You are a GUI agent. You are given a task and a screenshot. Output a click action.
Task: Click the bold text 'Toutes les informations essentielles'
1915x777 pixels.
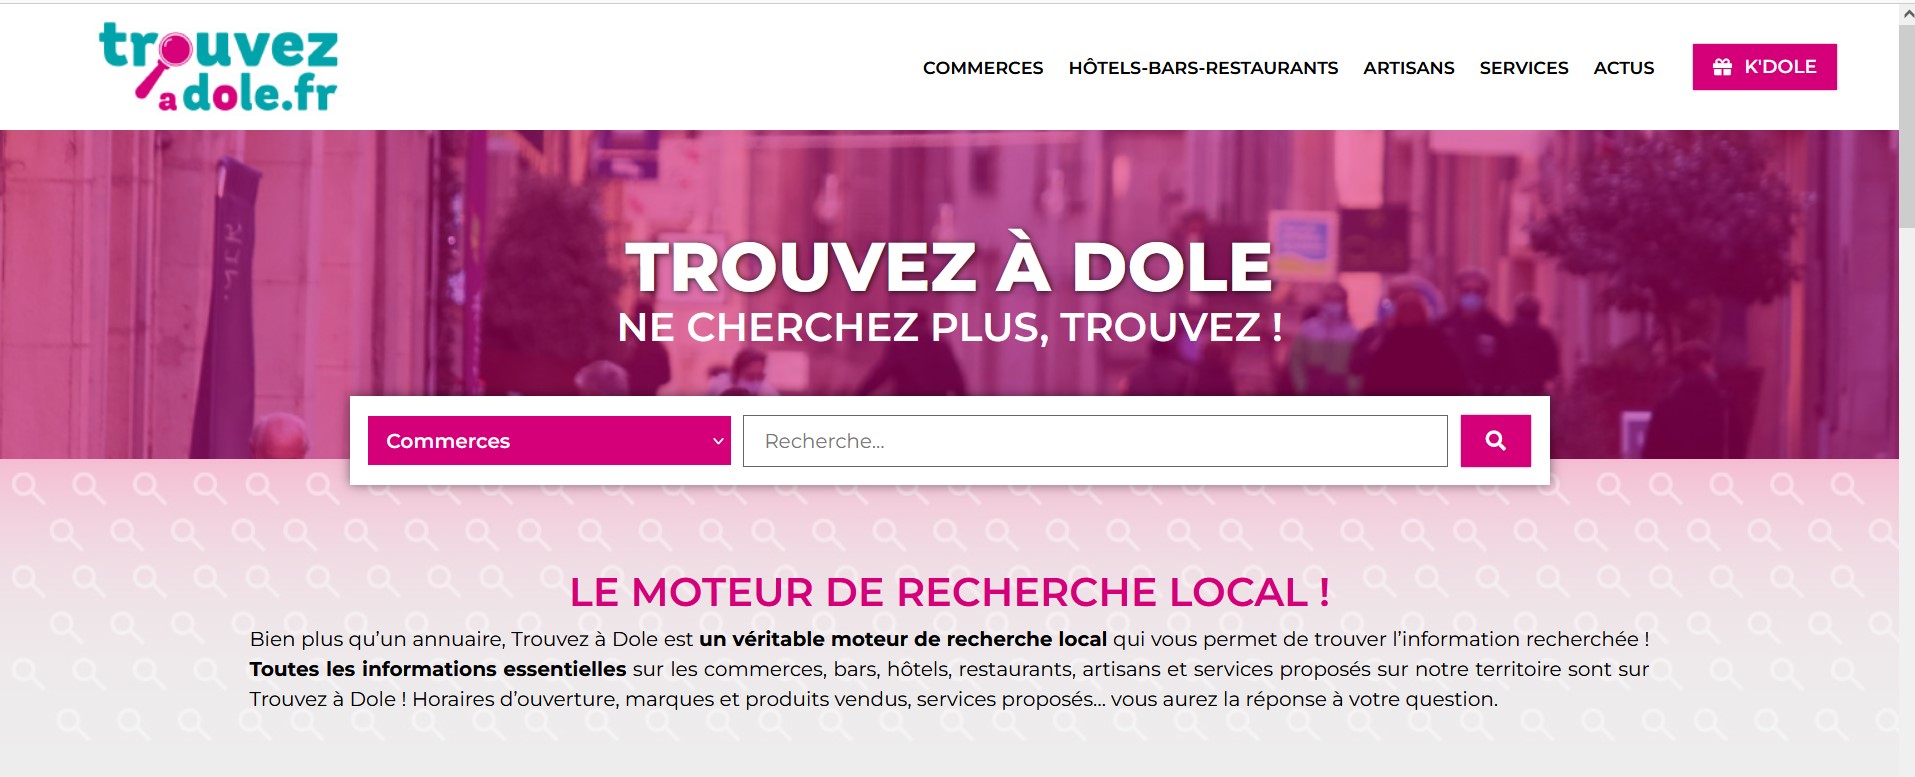[438, 669]
